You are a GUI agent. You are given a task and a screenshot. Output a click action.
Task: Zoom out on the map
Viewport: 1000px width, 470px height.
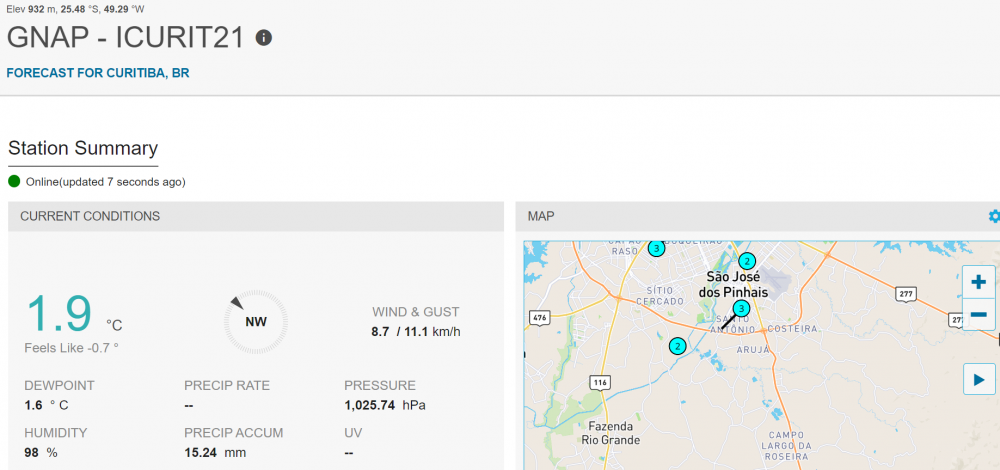pyautogui.click(x=978, y=315)
